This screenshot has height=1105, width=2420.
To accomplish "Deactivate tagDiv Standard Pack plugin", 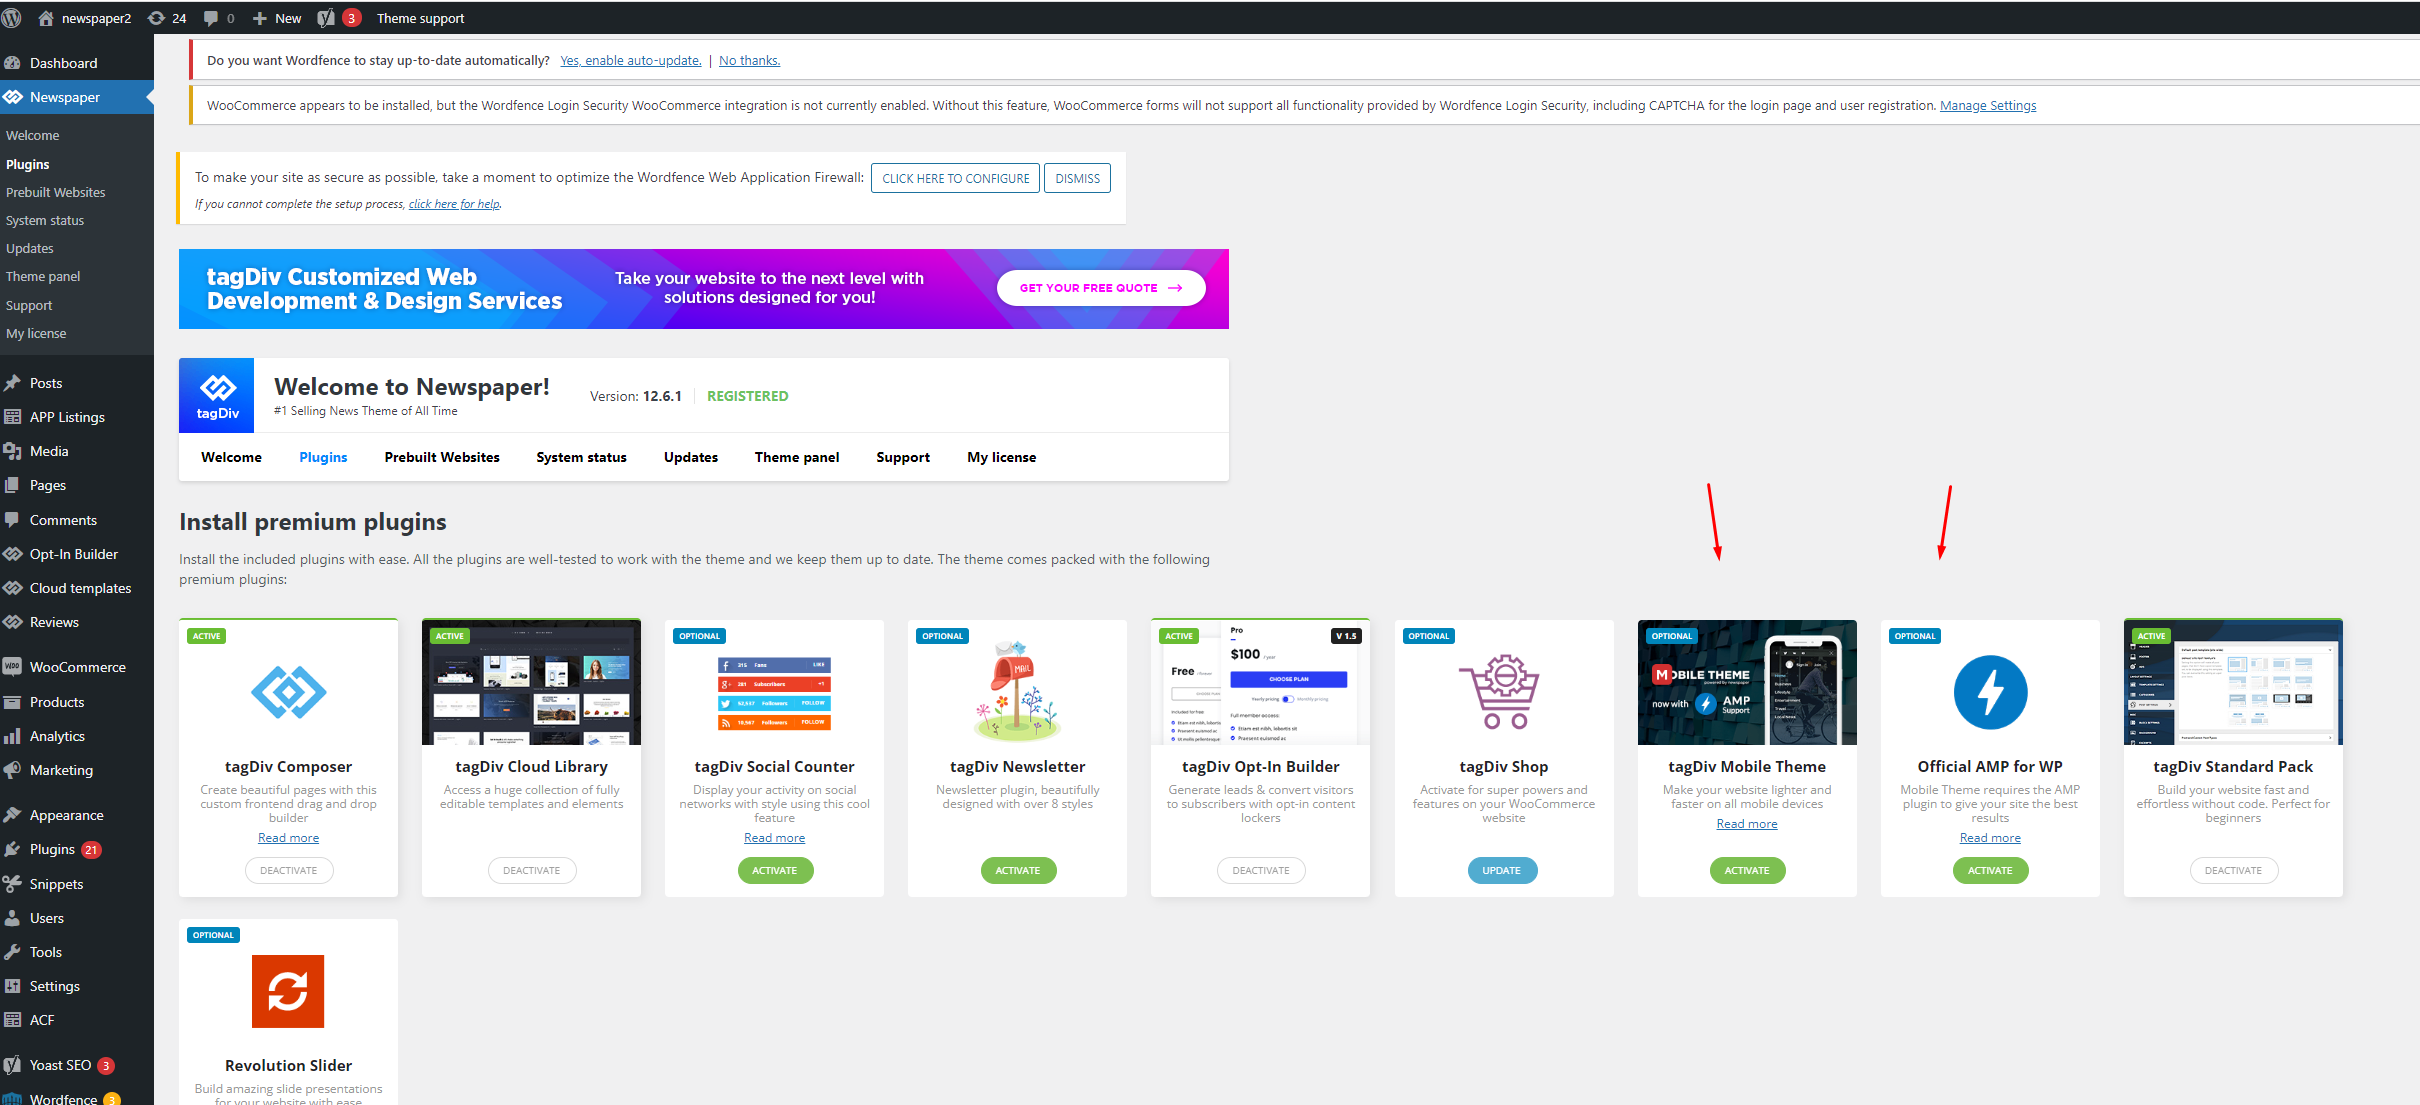I will pos(2233,870).
